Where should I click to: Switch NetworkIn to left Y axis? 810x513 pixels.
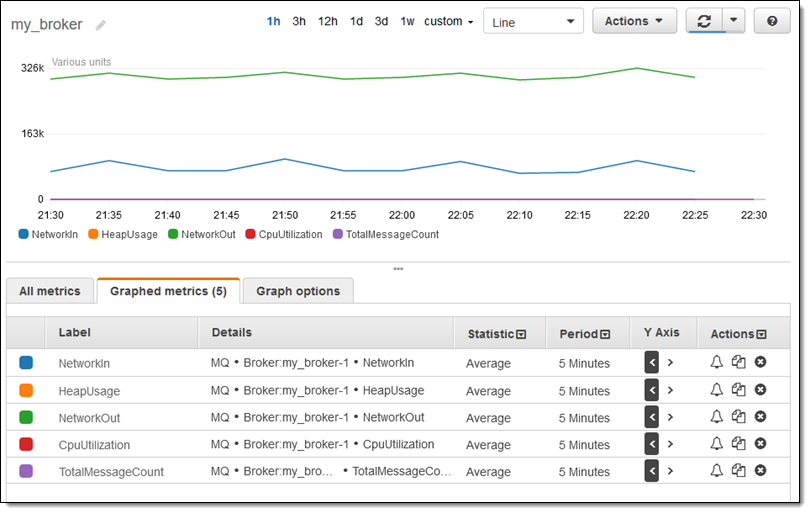coord(652,362)
